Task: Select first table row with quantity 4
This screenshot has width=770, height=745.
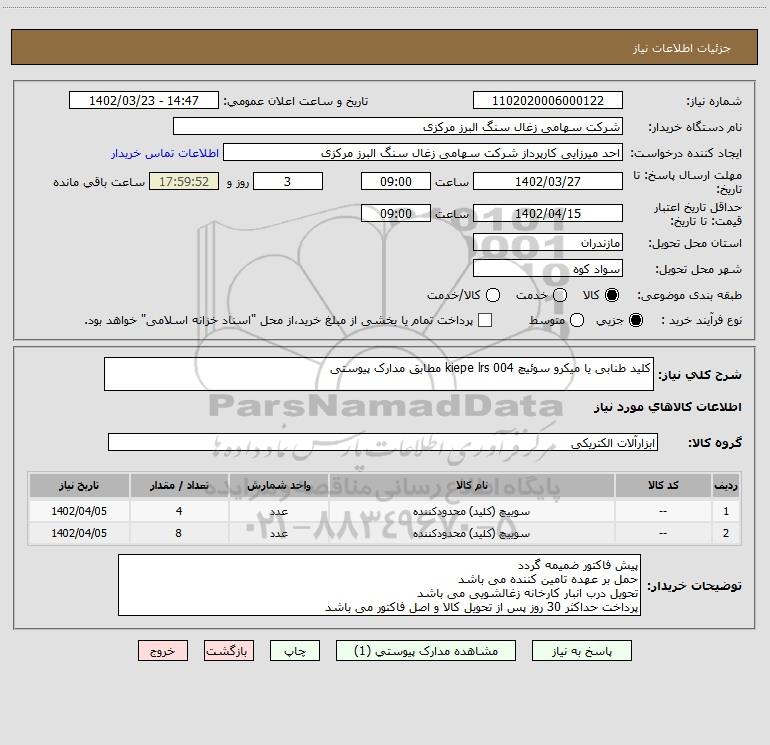Action: point(385,511)
